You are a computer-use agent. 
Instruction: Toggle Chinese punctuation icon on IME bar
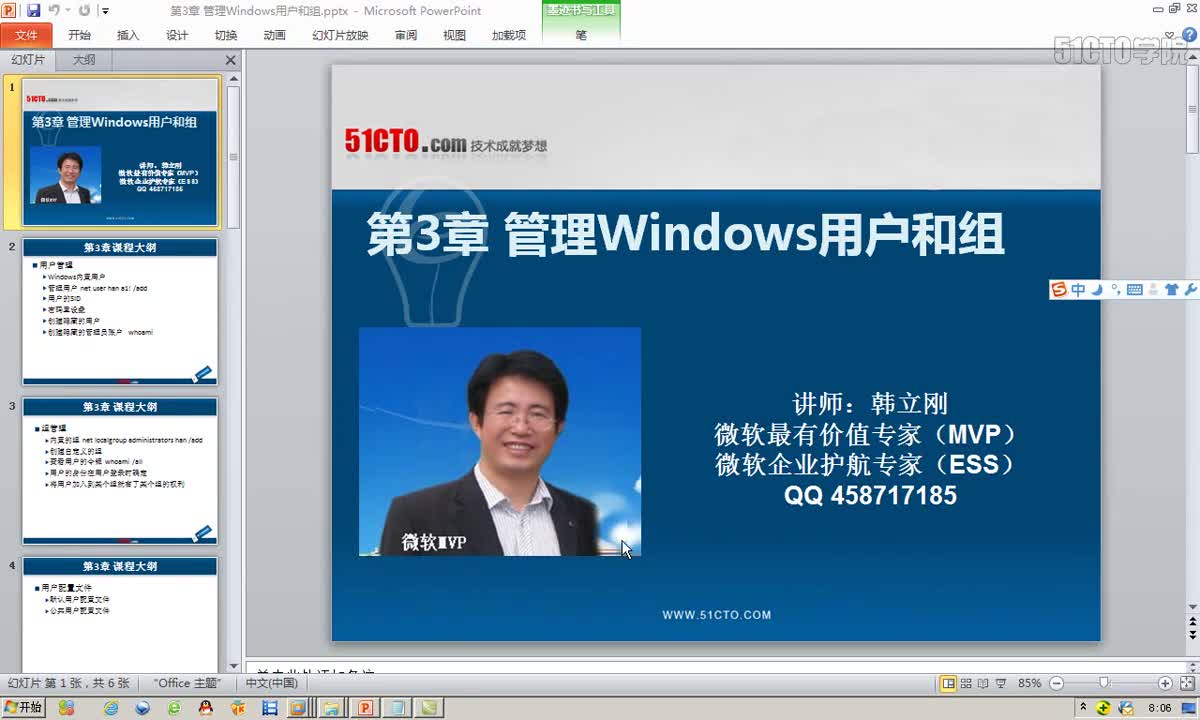tap(1115, 290)
